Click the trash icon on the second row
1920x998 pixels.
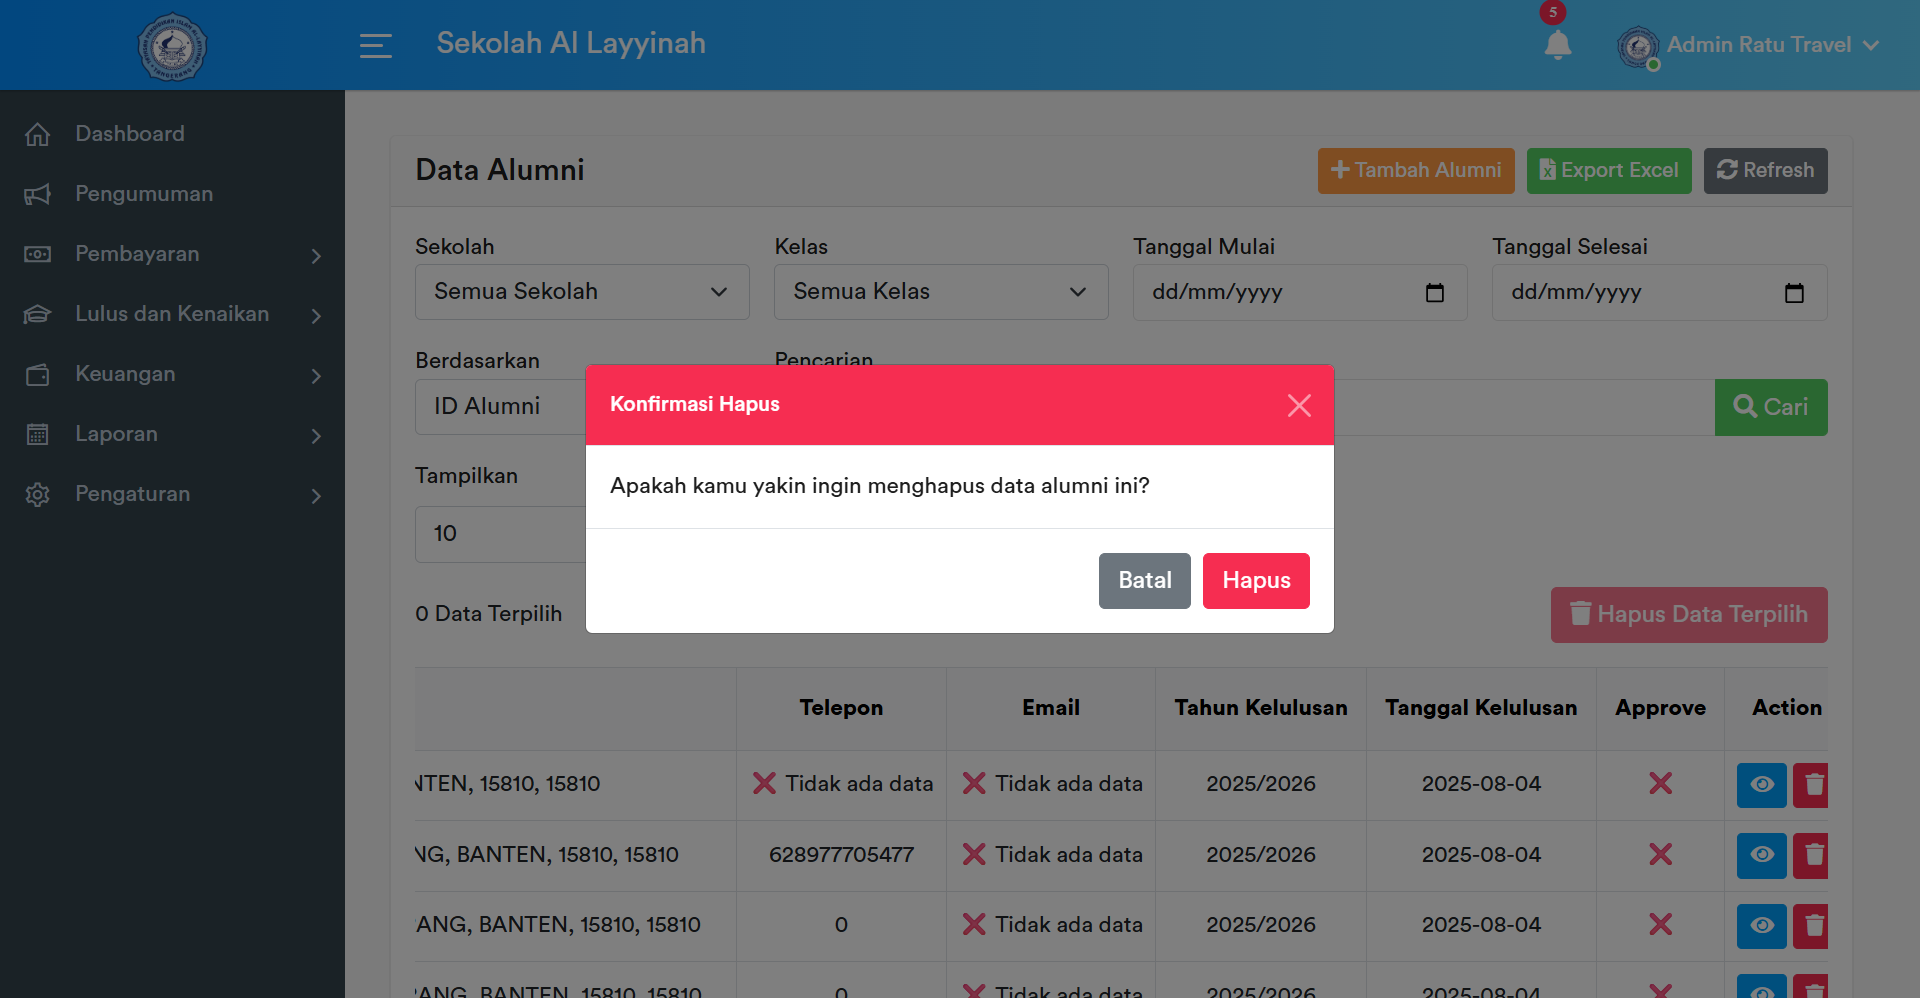tap(1811, 856)
